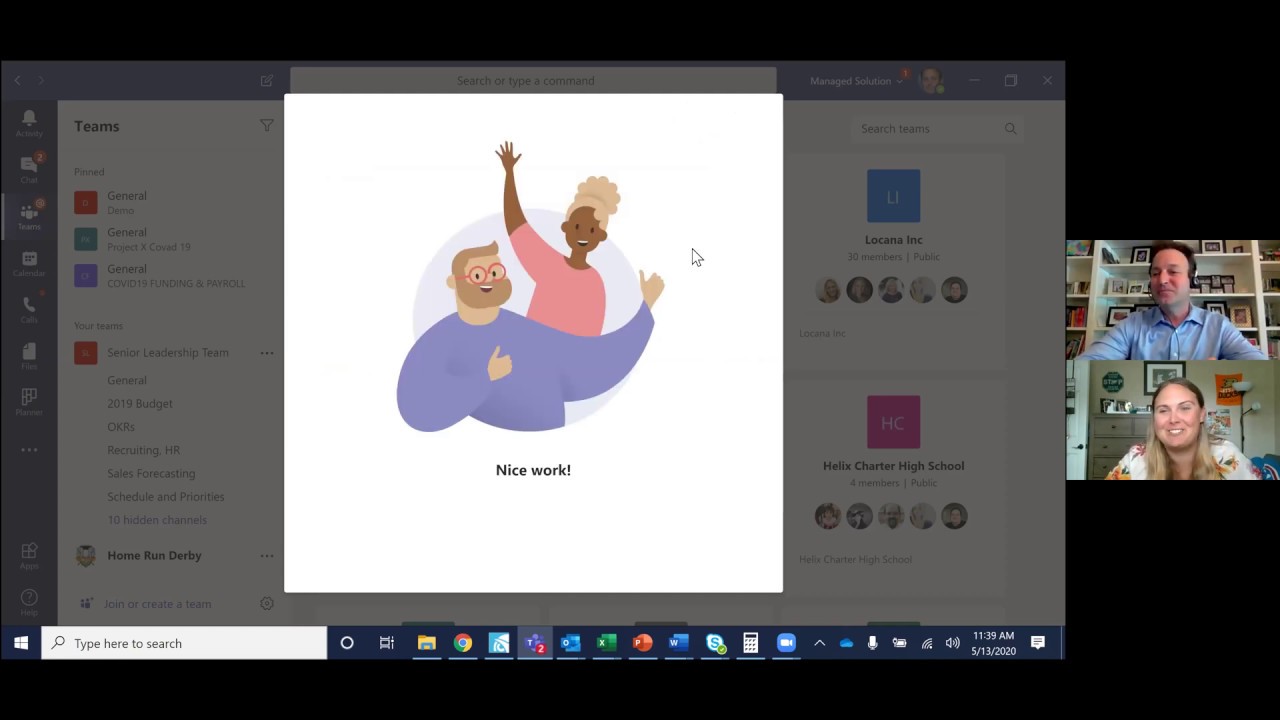The height and width of the screenshot is (720, 1280).
Task: Open Excel from the taskbar
Action: (607, 643)
